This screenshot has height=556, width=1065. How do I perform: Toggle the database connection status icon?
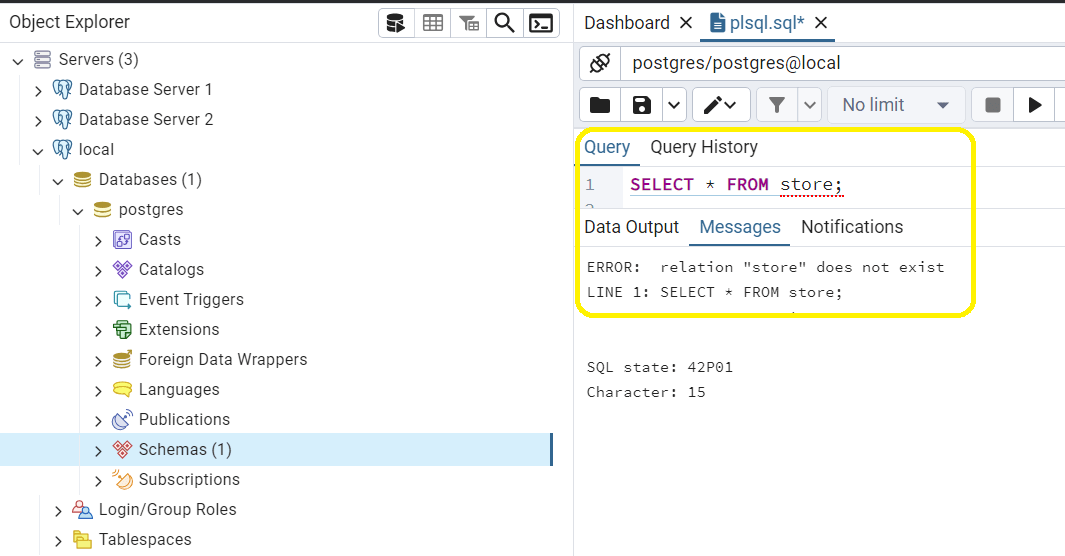pyautogui.click(x=600, y=63)
